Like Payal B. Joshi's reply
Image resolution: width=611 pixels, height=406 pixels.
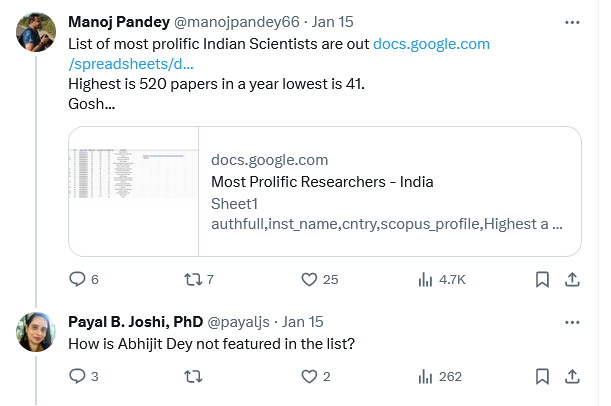click(x=310, y=376)
